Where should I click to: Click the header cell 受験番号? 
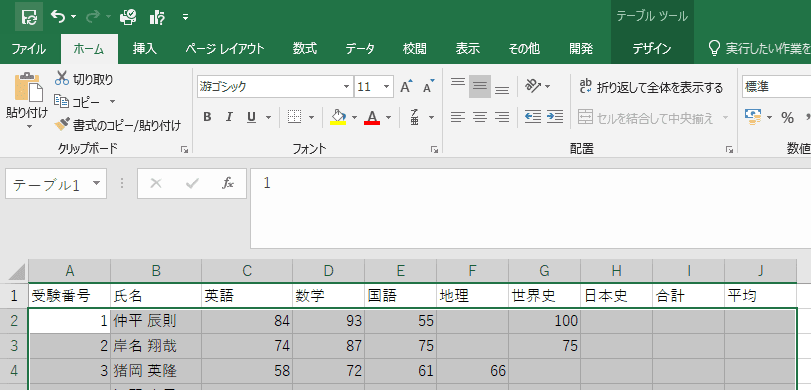pyautogui.click(x=69, y=296)
